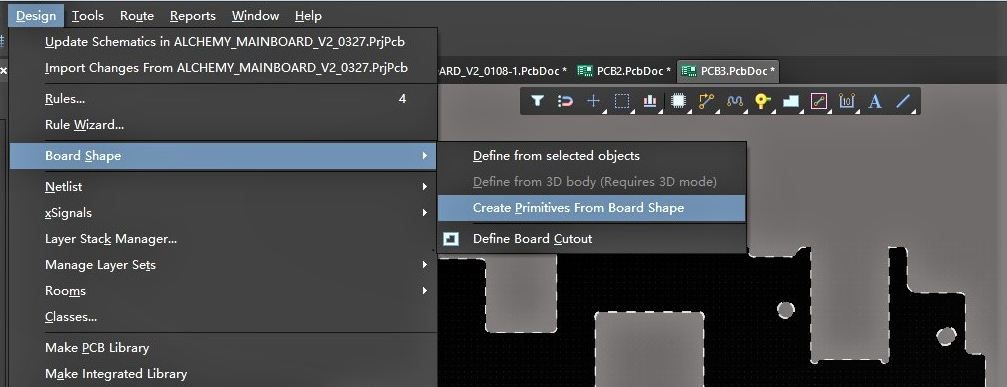Click the selection filter funnel icon
Image resolution: width=1007 pixels, height=387 pixels.
tap(538, 101)
